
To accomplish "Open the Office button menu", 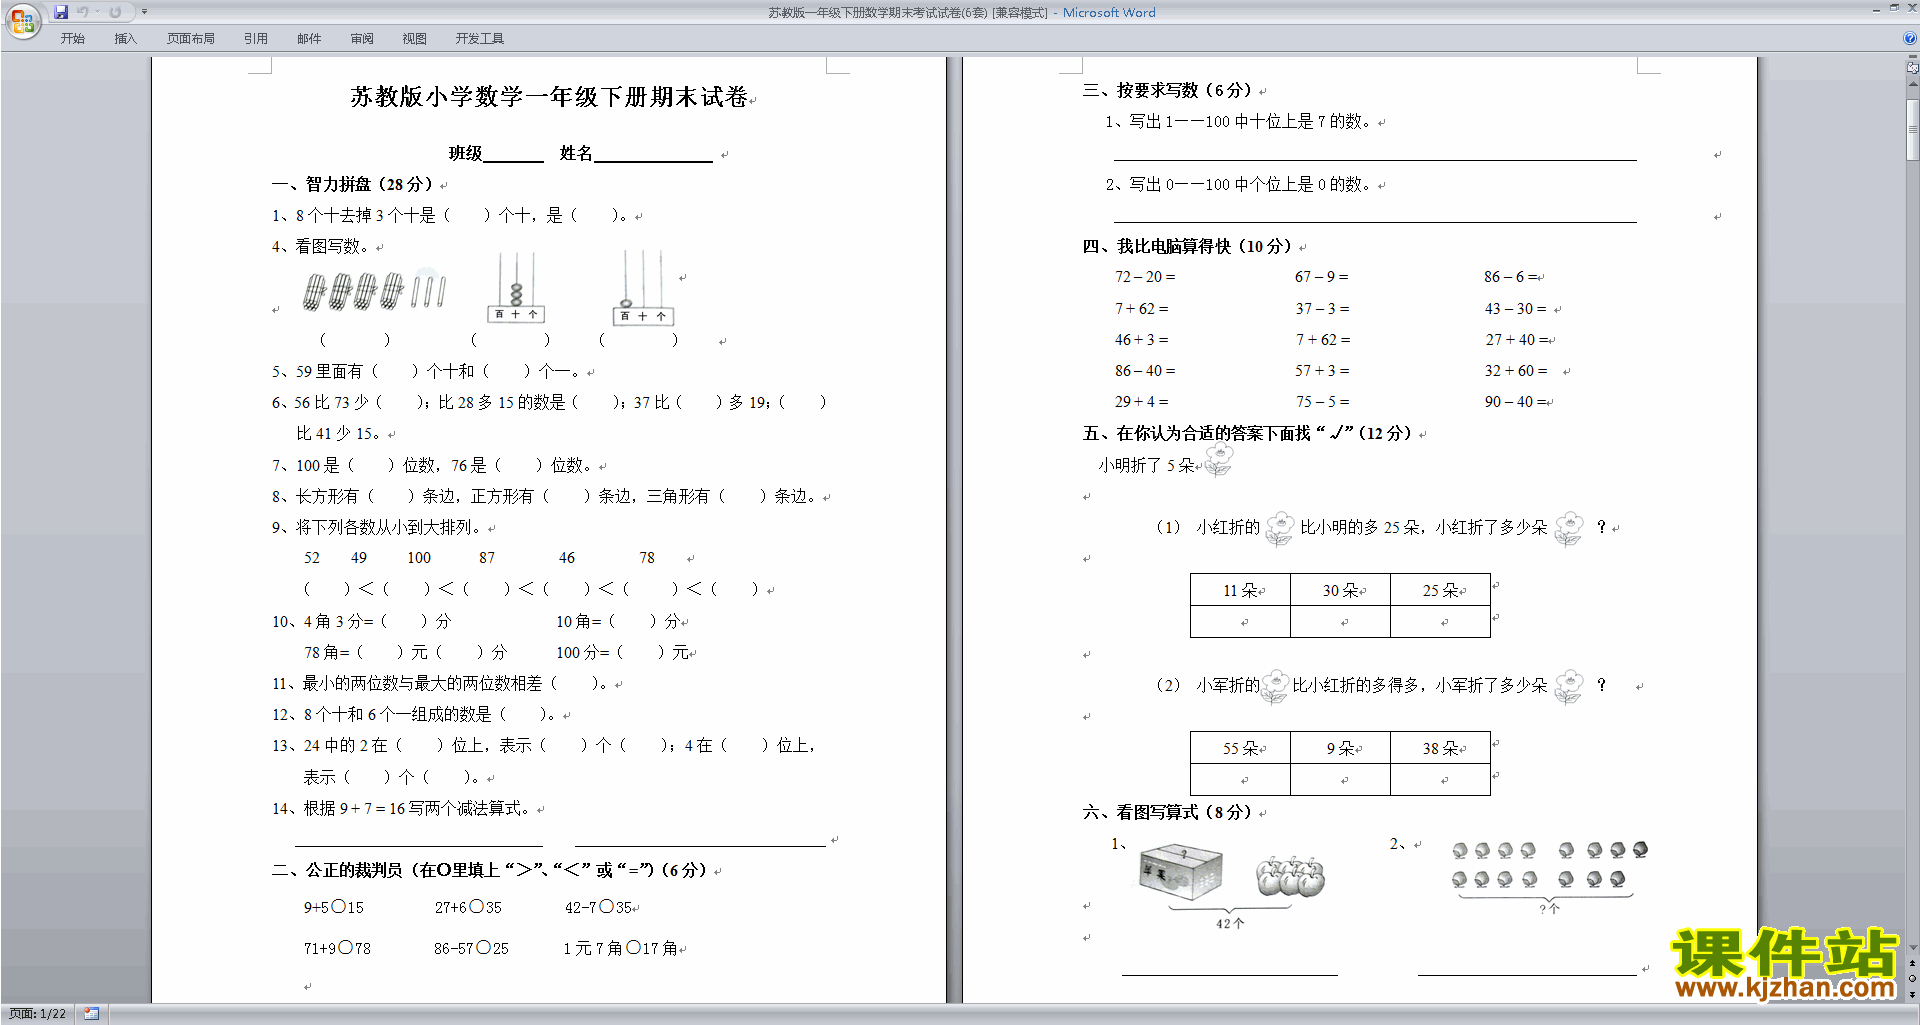I will (x=22, y=20).
